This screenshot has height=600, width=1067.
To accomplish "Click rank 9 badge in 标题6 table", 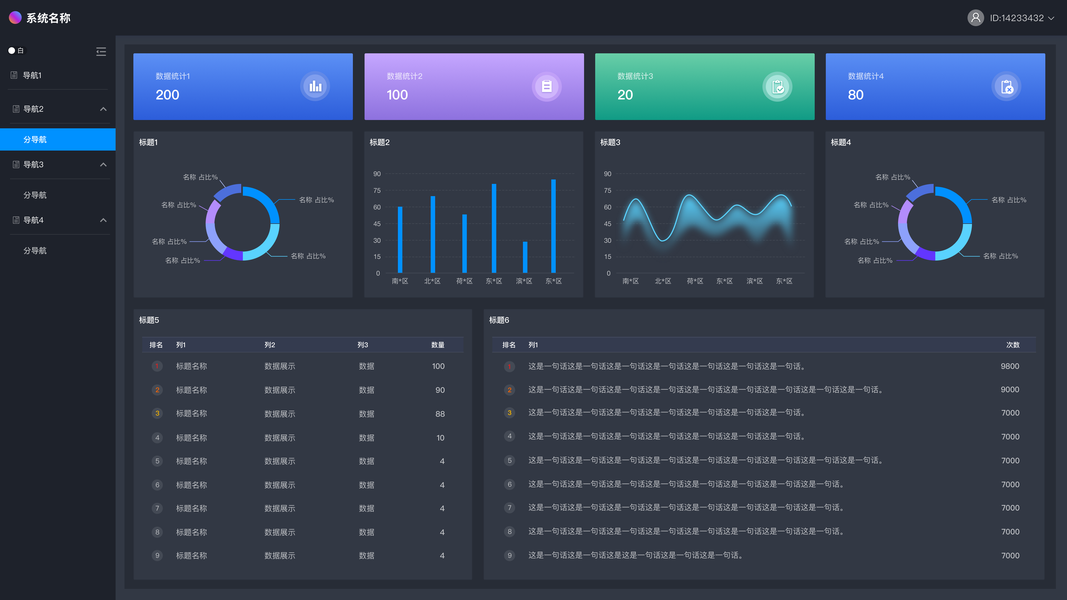I will click(x=509, y=556).
